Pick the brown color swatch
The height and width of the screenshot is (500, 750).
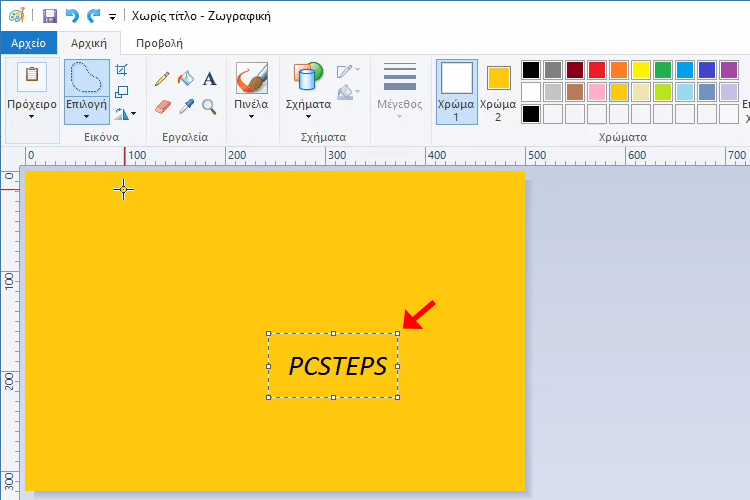[x=575, y=92]
